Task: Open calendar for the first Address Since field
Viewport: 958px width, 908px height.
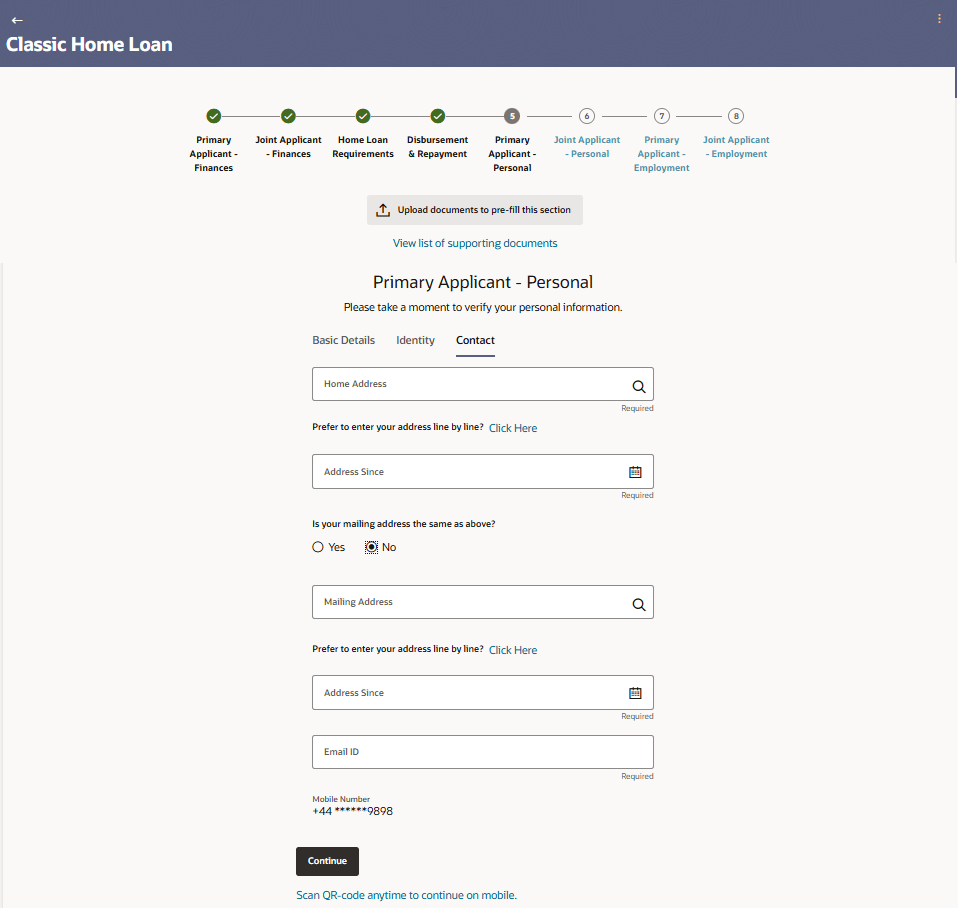Action: 635,472
